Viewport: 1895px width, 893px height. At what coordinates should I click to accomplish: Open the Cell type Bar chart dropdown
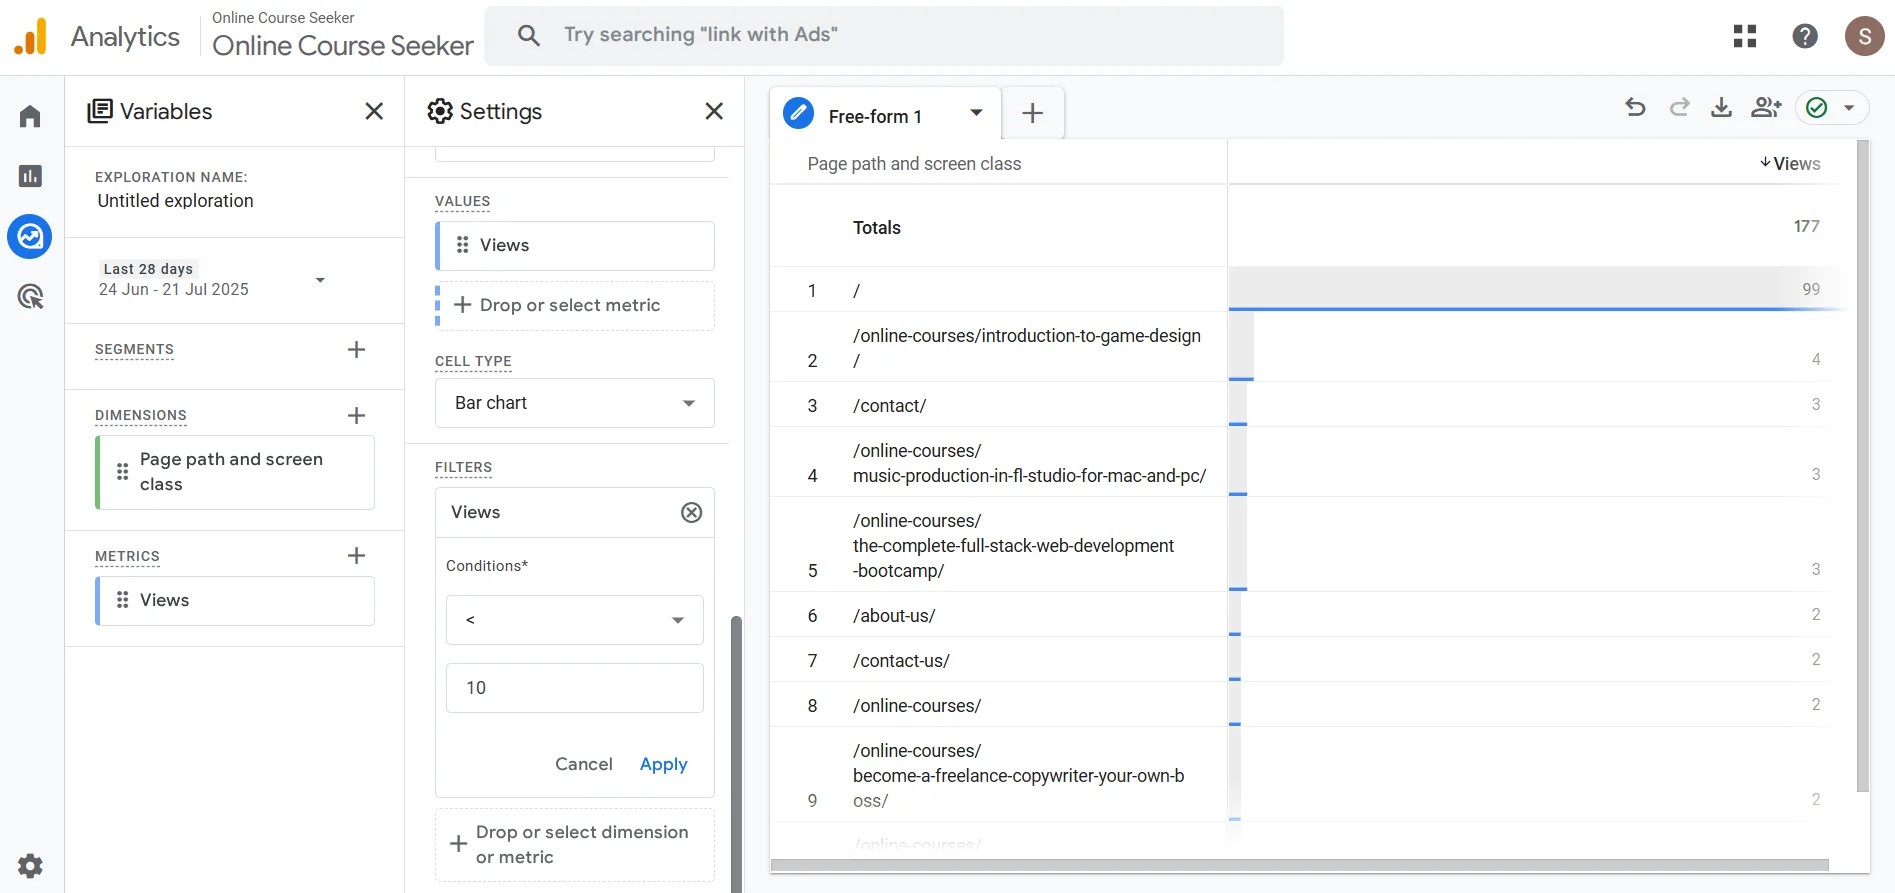(575, 403)
